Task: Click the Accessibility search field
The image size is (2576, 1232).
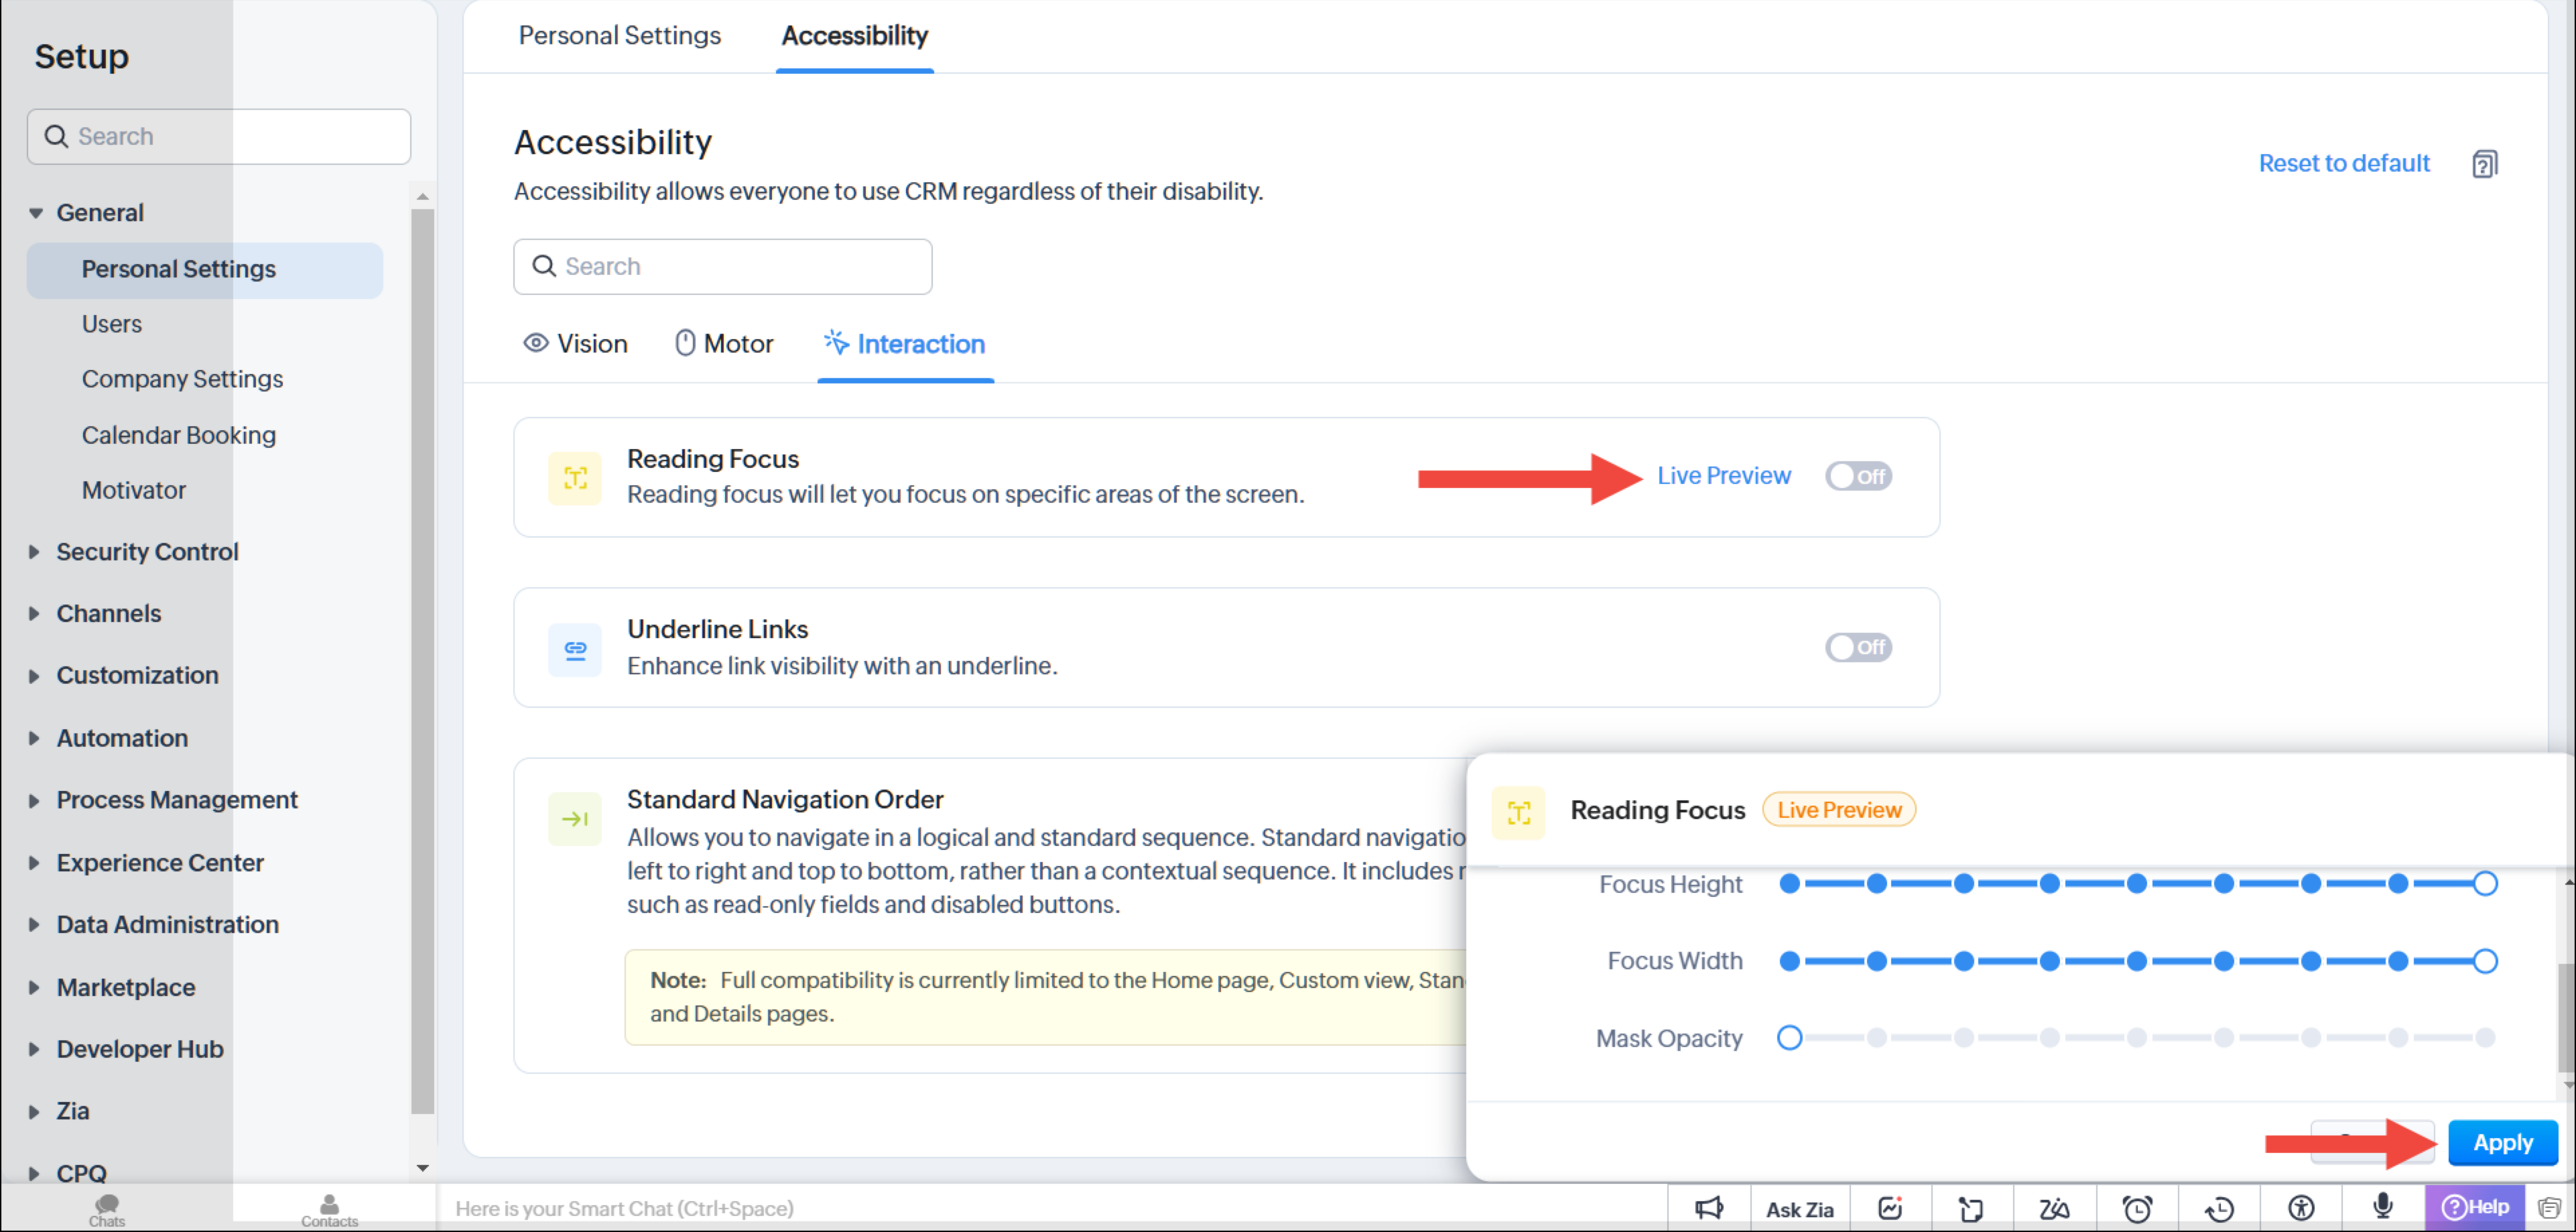Action: pyautogui.click(x=722, y=266)
